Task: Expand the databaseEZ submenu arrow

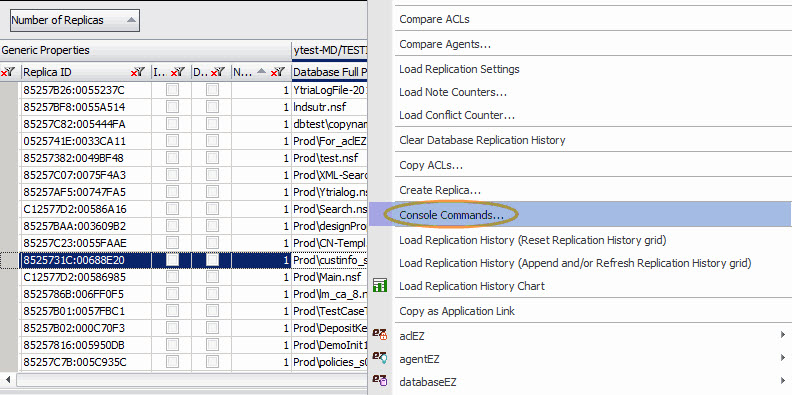Action: pyautogui.click(x=782, y=381)
